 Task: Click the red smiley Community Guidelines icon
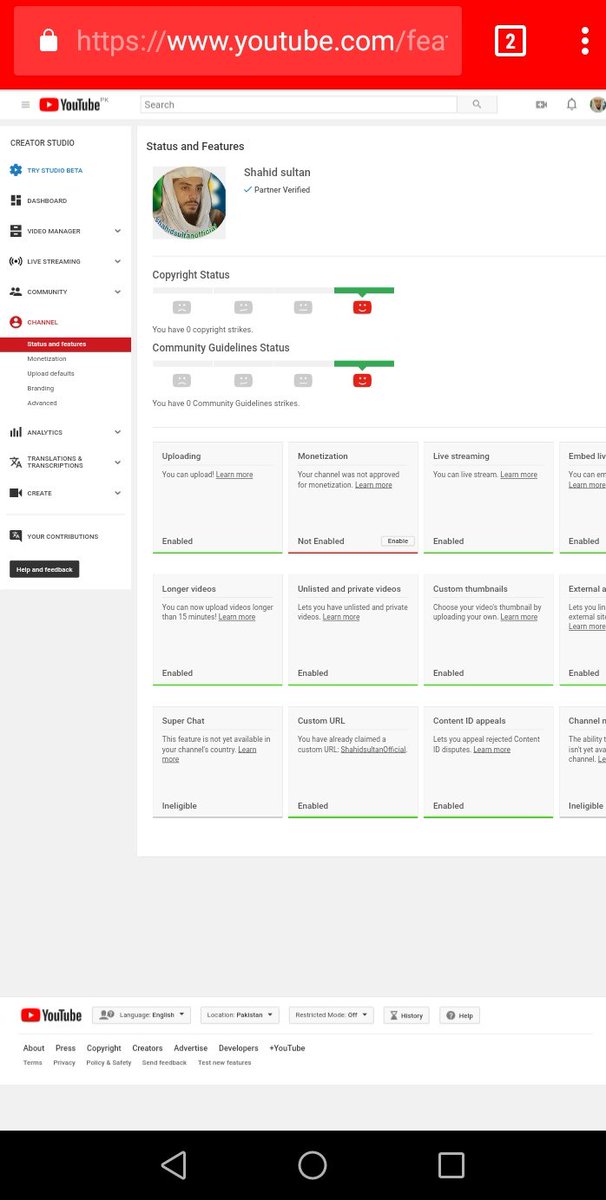tap(362, 380)
